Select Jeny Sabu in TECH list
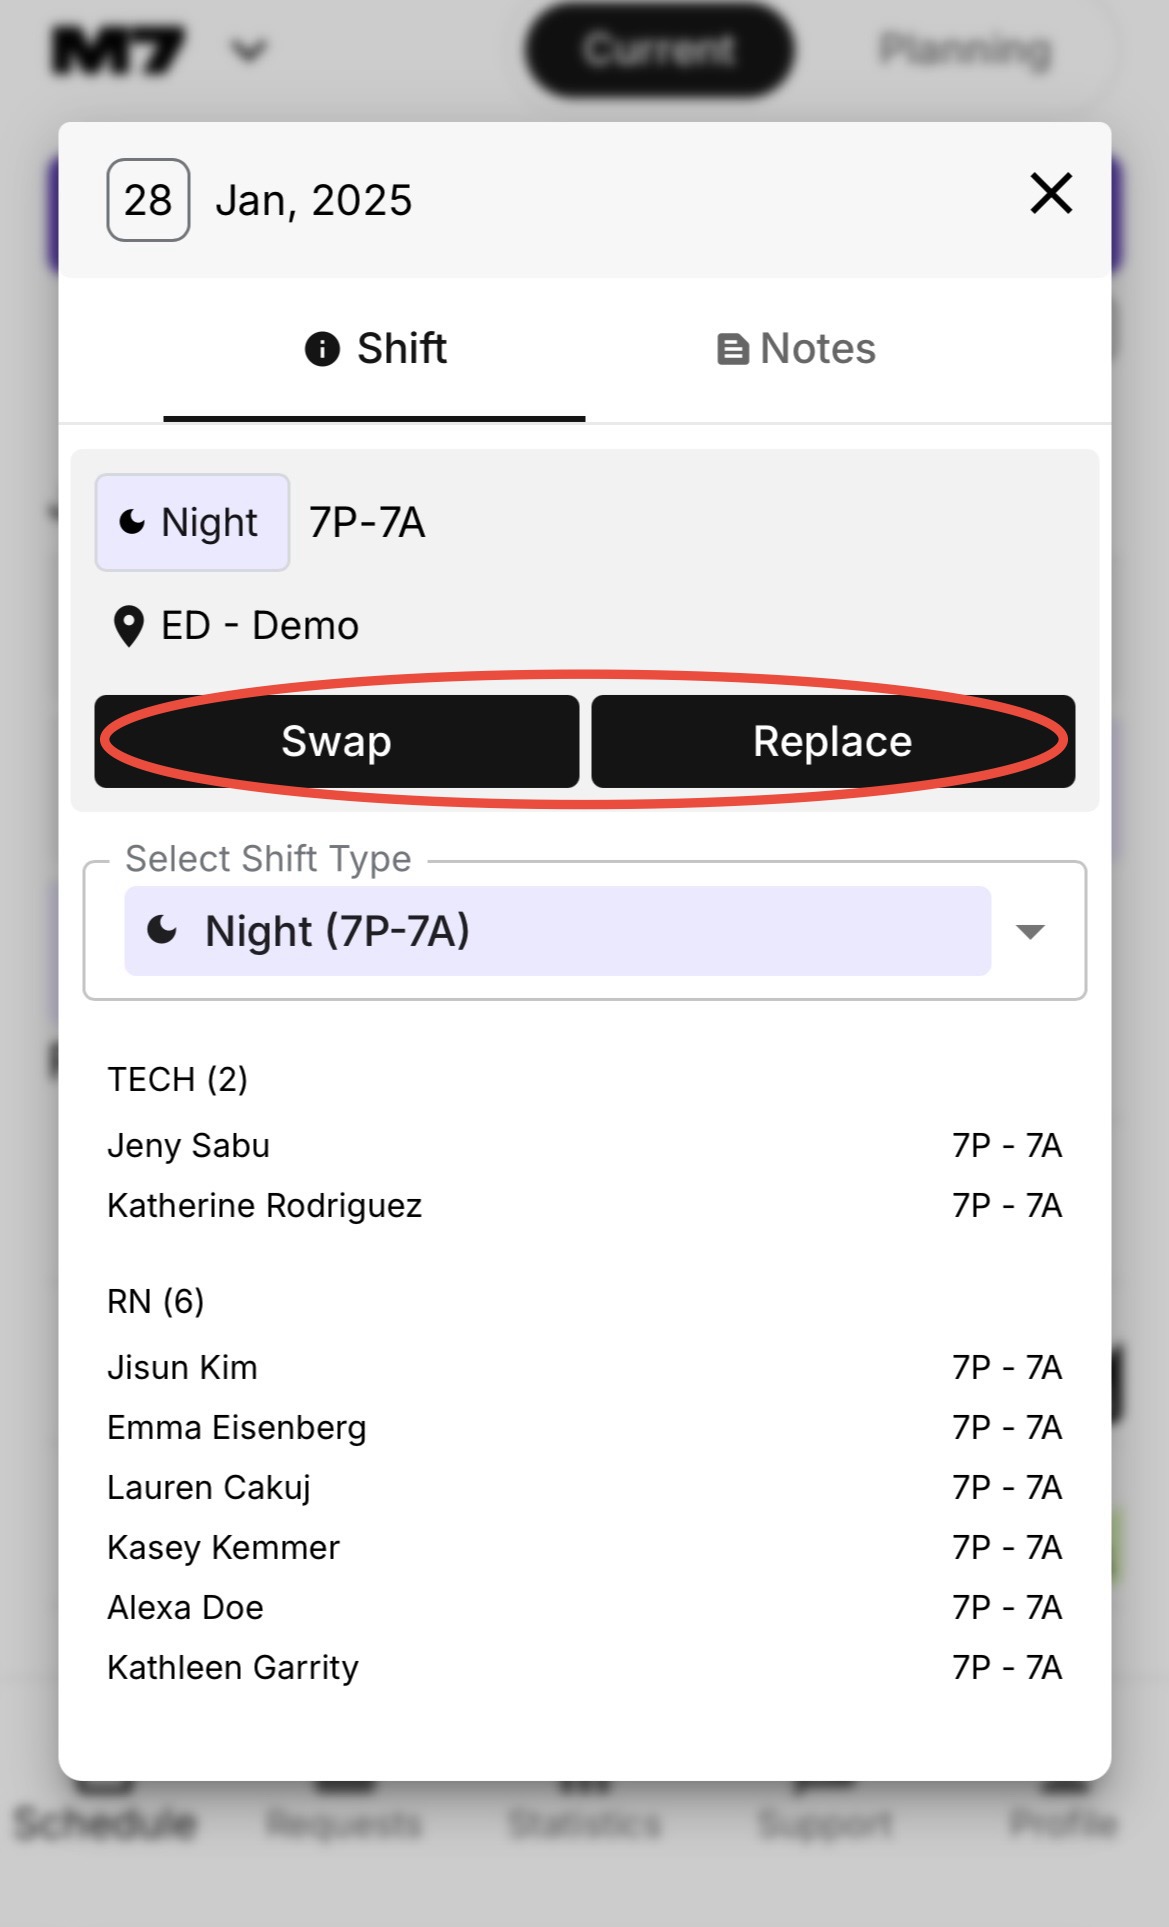The image size is (1169, 1927). pyautogui.click(x=189, y=1146)
